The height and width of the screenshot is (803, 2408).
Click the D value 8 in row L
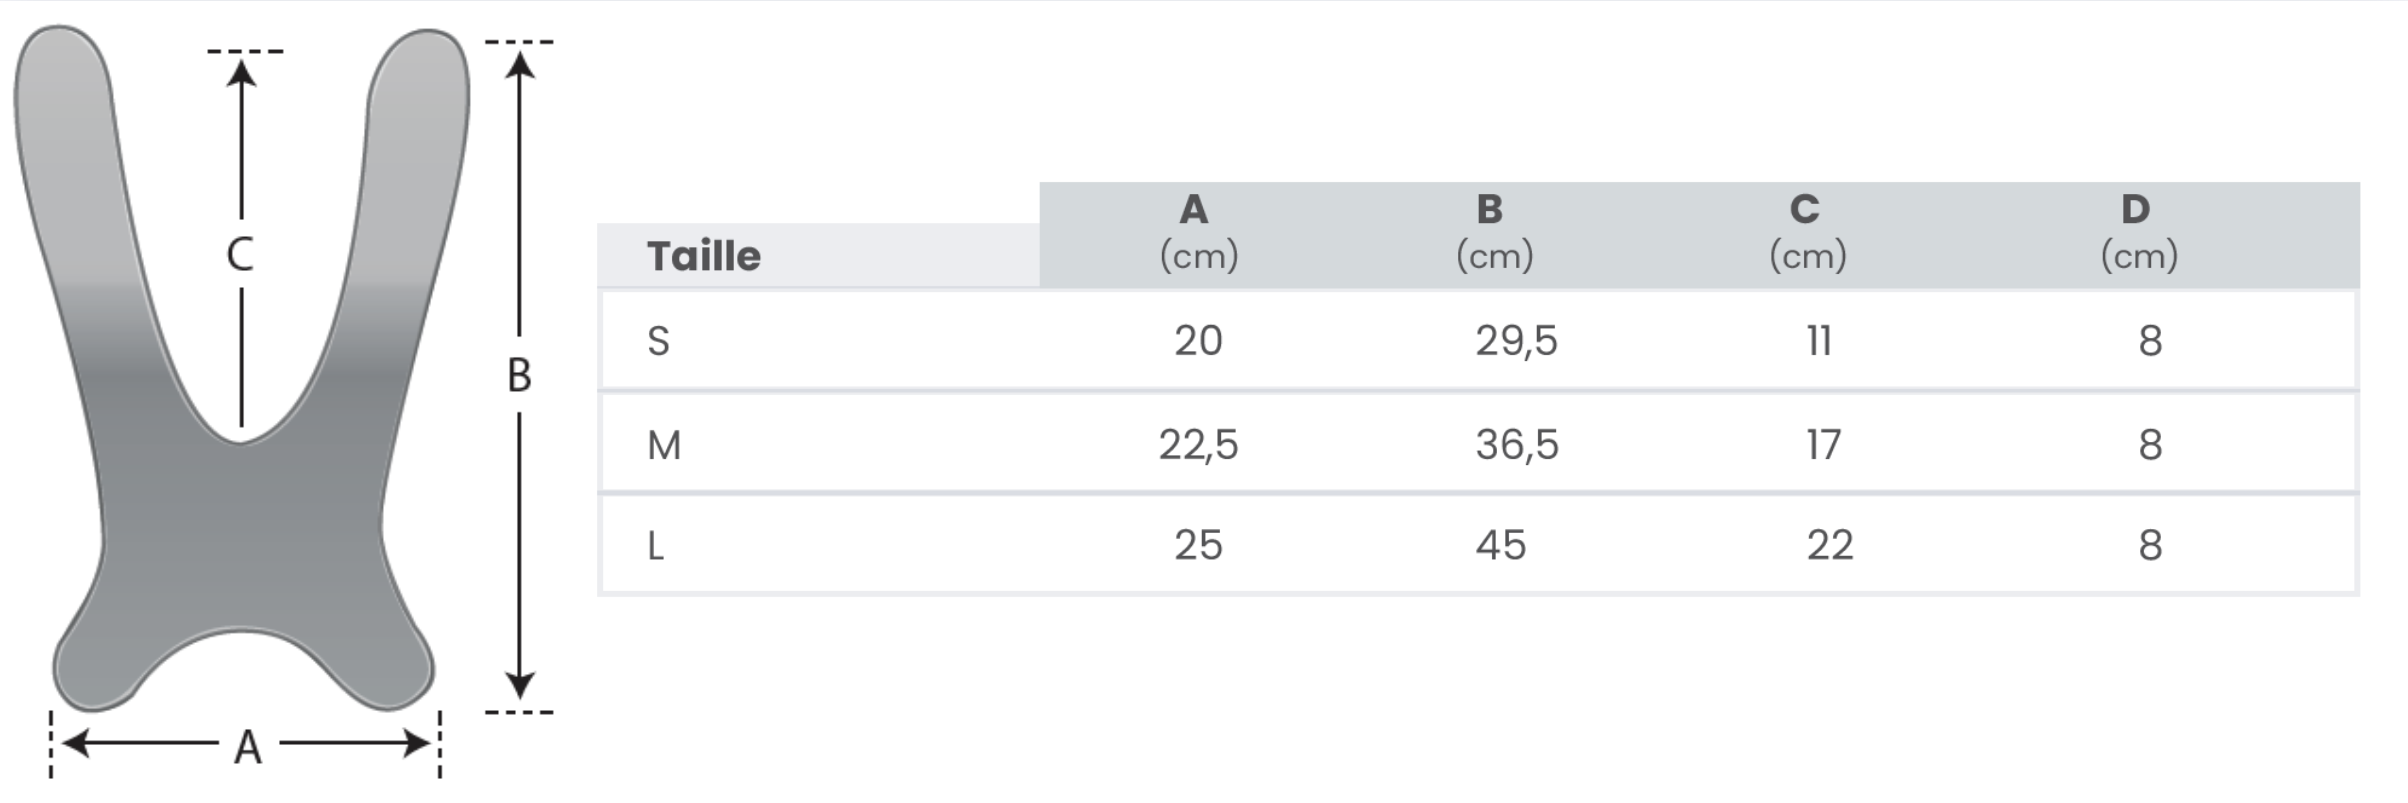pos(2150,545)
